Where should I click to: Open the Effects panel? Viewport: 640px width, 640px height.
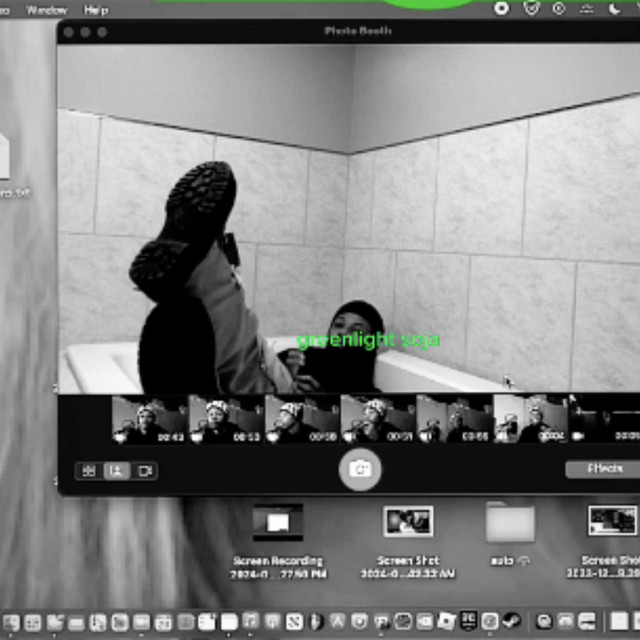[x=603, y=469]
